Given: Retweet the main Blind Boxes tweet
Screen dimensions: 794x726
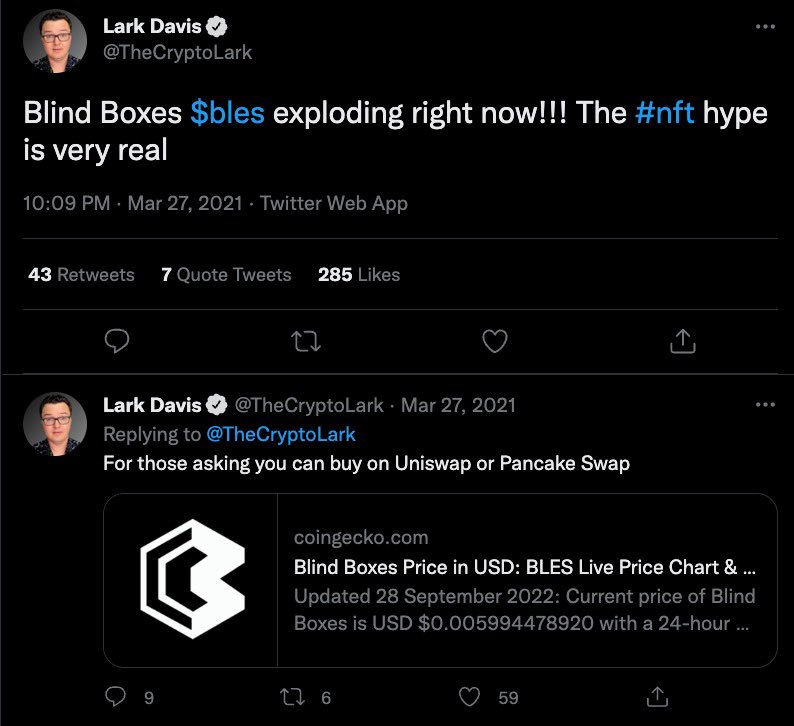Looking at the screenshot, I should tap(304, 342).
